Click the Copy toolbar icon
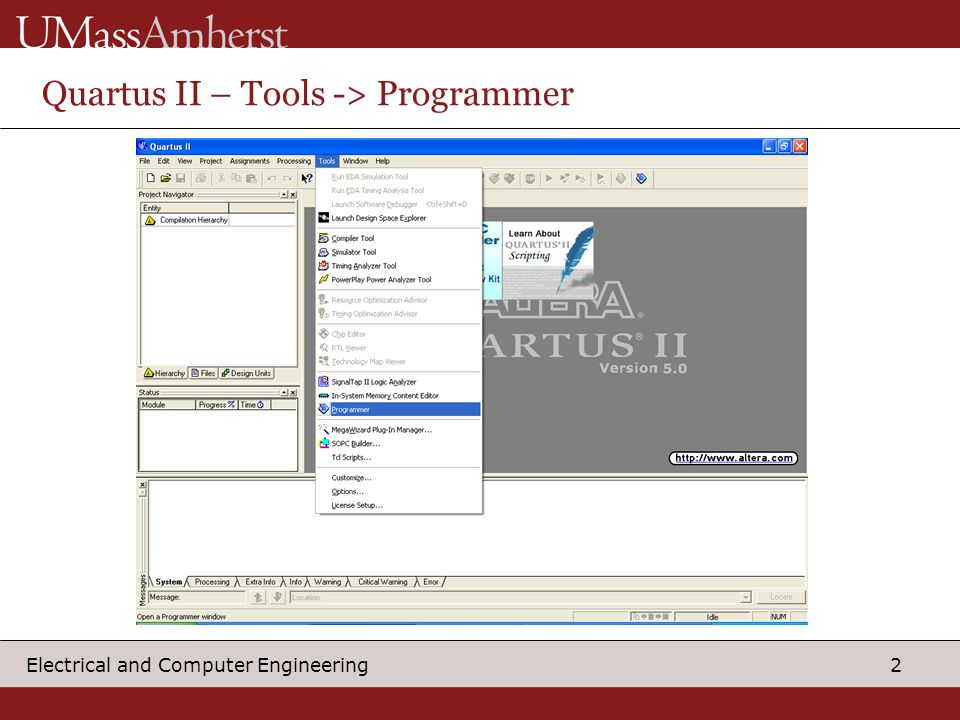 pos(236,178)
